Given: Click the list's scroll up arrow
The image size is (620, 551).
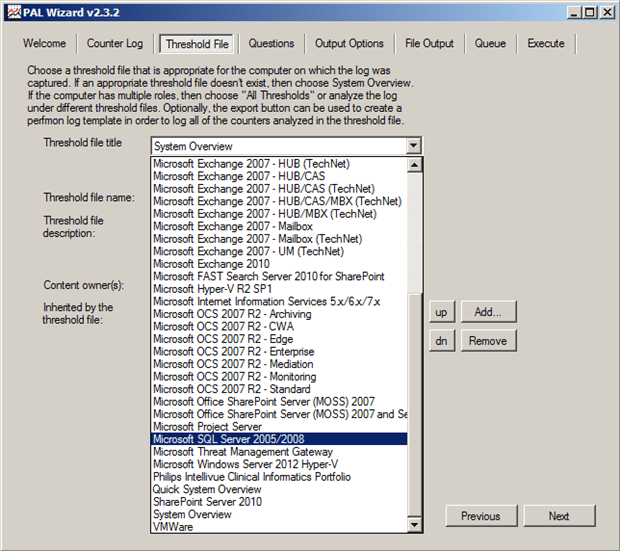Looking at the screenshot, I should (414, 164).
